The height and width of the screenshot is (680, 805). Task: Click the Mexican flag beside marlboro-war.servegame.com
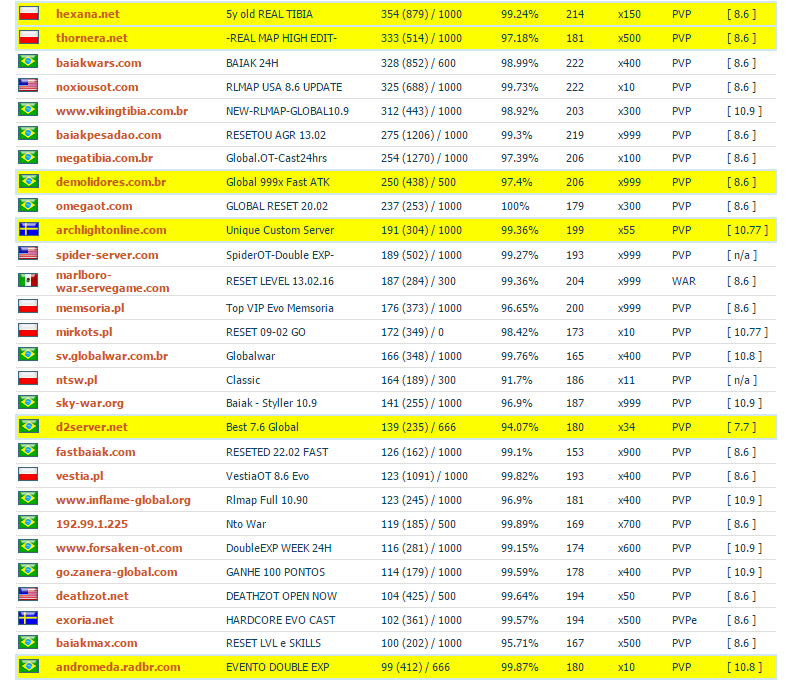click(x=28, y=280)
